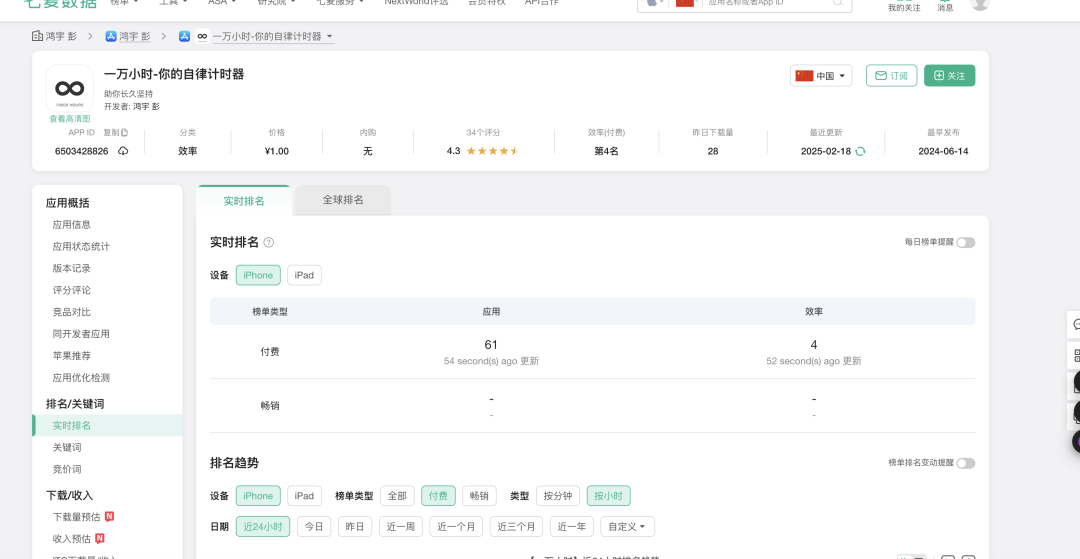This screenshot has width=1080, height=559.
Task: Toggle the 榜单排名变动提醒 switch
Action: pyautogui.click(x=965, y=463)
